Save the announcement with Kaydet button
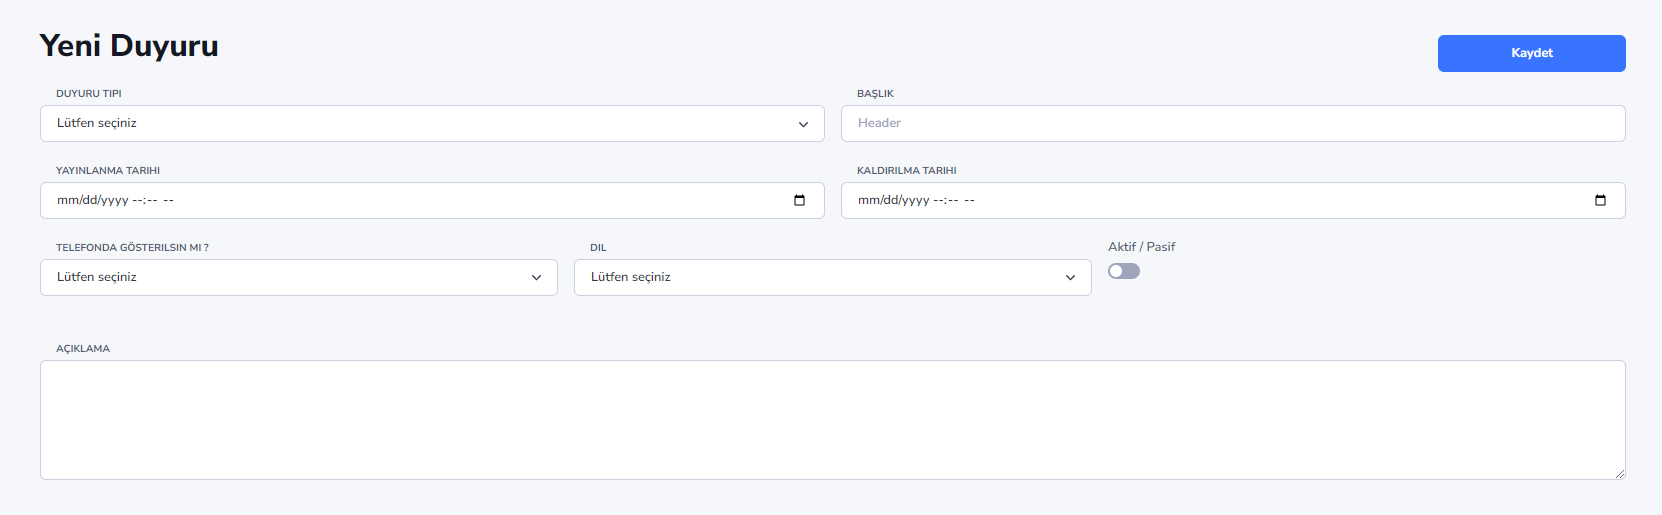1662x515 pixels. pyautogui.click(x=1532, y=53)
